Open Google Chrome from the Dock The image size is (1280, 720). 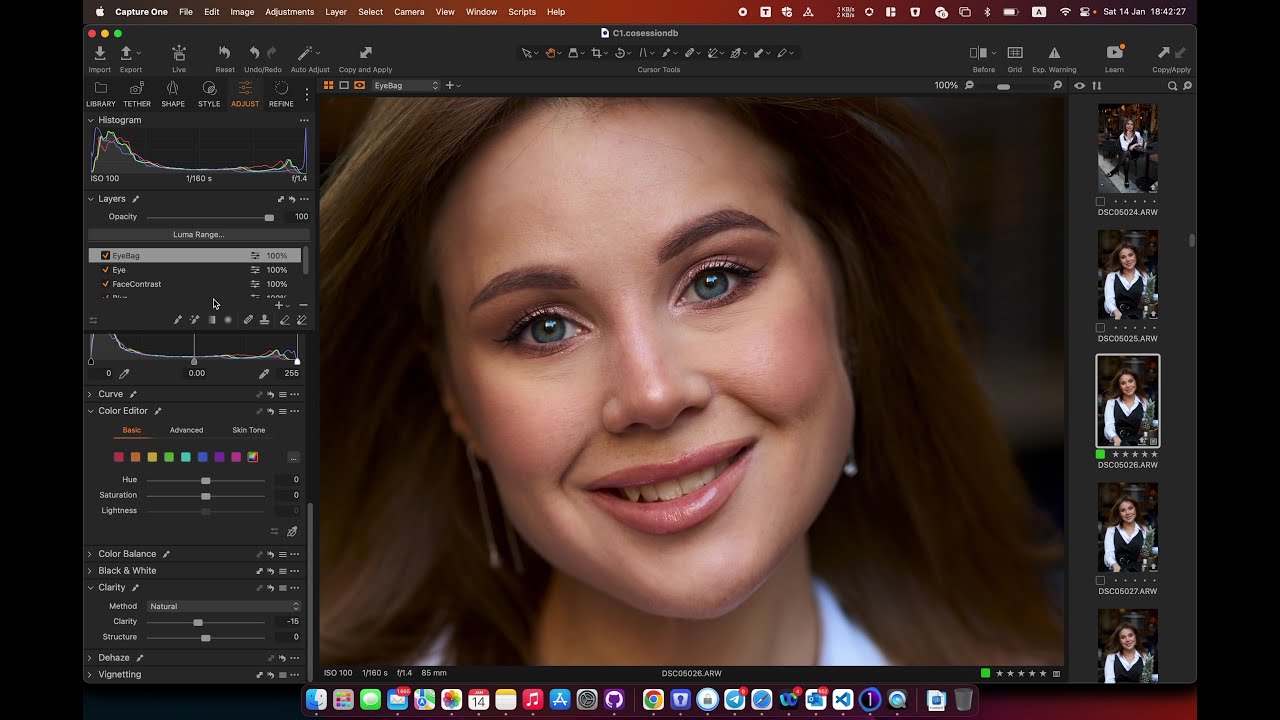click(653, 700)
